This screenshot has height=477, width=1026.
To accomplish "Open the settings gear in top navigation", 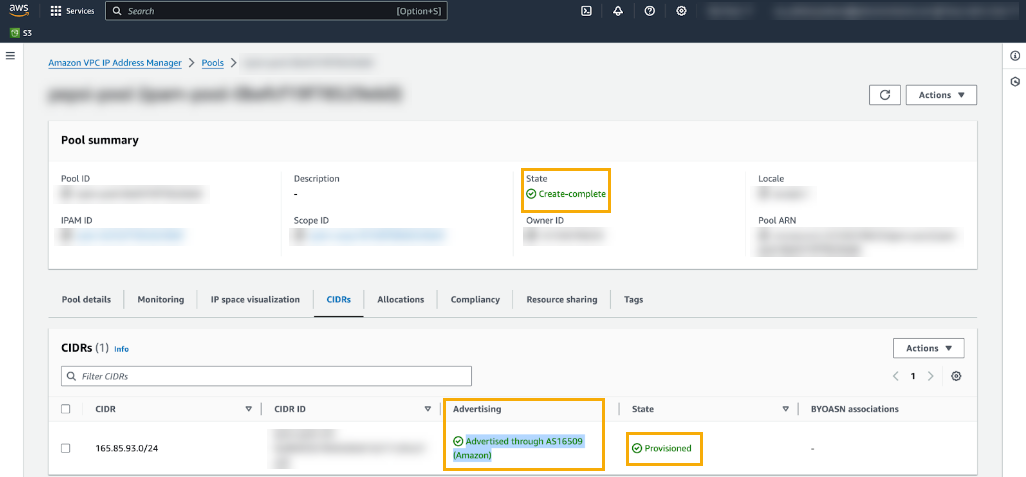I will (x=682, y=11).
